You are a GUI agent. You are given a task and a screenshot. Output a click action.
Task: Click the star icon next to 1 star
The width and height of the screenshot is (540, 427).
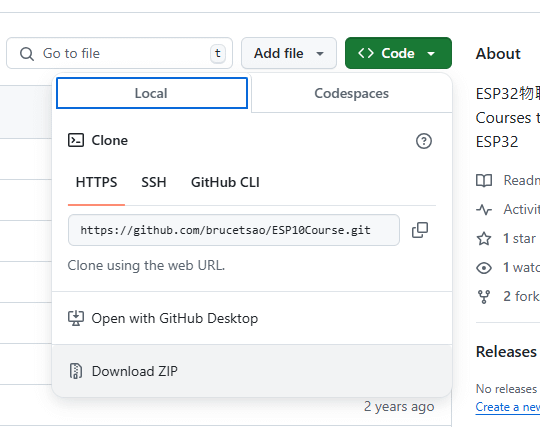click(x=484, y=238)
